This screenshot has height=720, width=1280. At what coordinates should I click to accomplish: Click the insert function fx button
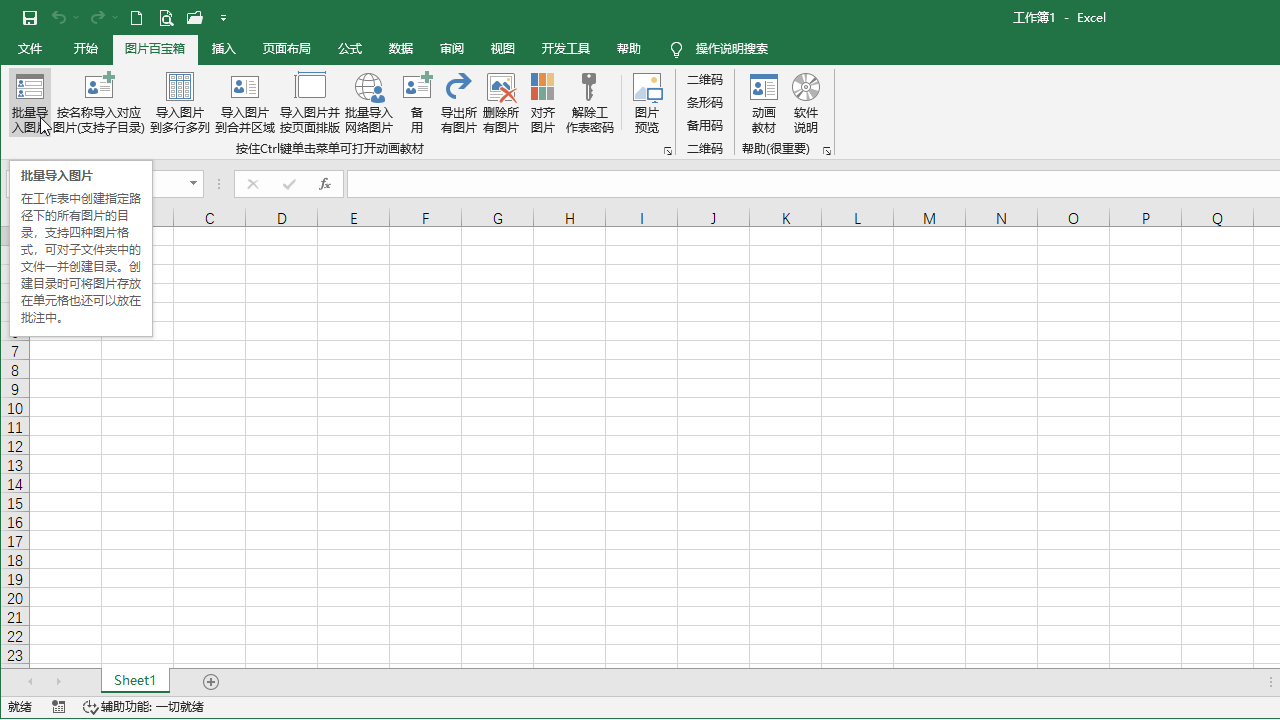[324, 184]
